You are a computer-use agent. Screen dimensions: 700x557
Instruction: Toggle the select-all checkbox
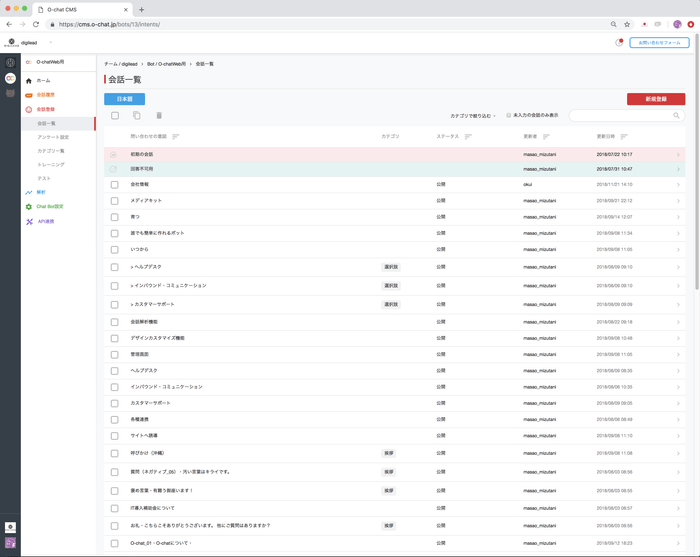[115, 116]
